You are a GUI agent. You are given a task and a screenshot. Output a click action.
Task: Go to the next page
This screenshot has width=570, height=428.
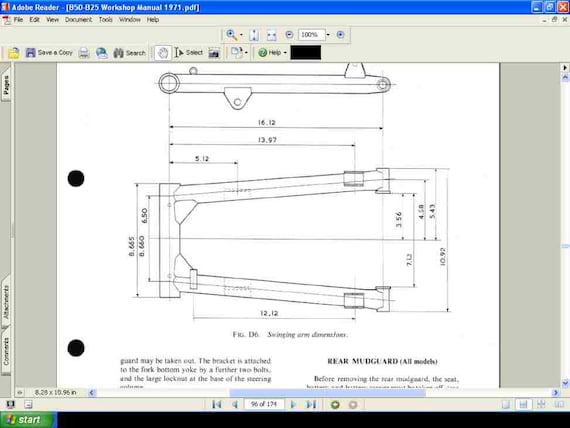point(293,404)
